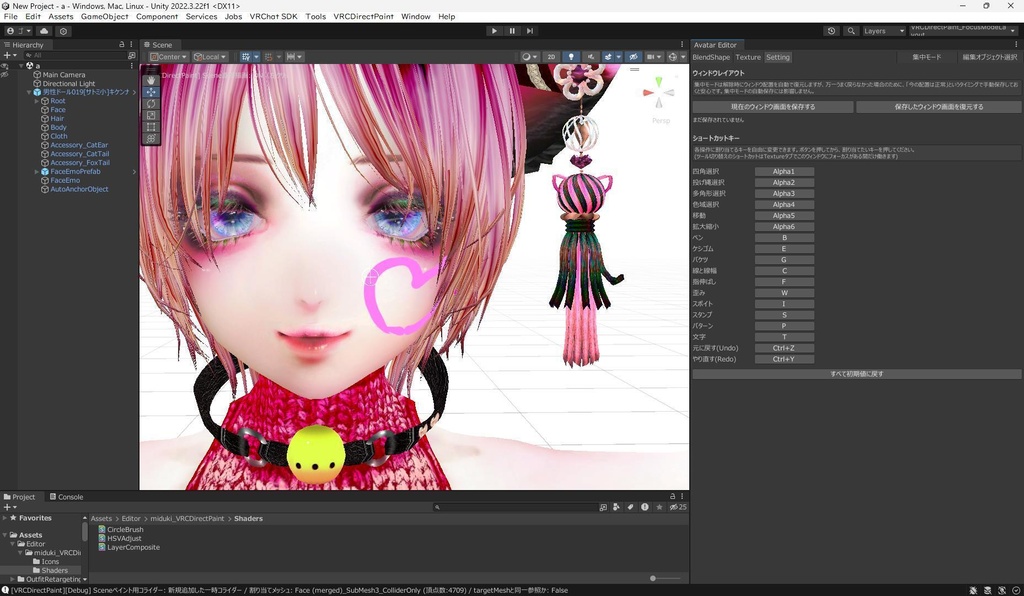Select the Transform tool in Scene overlay
The image size is (1024, 596).
(151, 138)
